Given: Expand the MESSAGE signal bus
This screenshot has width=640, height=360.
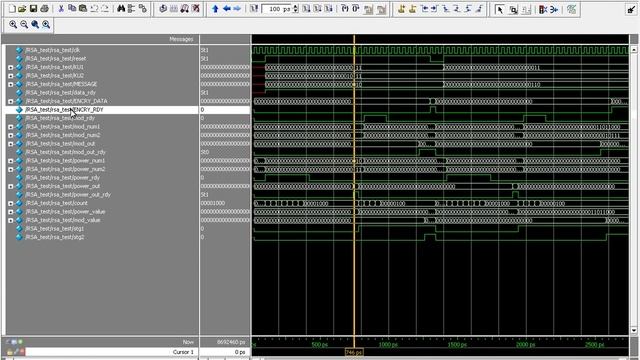Looking at the screenshot, I should point(11,84).
